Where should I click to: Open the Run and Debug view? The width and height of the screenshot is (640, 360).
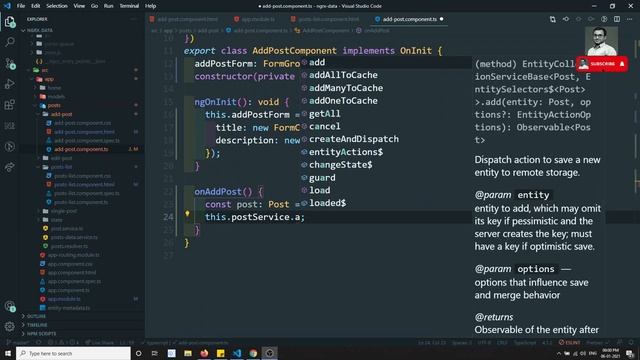click(10, 84)
